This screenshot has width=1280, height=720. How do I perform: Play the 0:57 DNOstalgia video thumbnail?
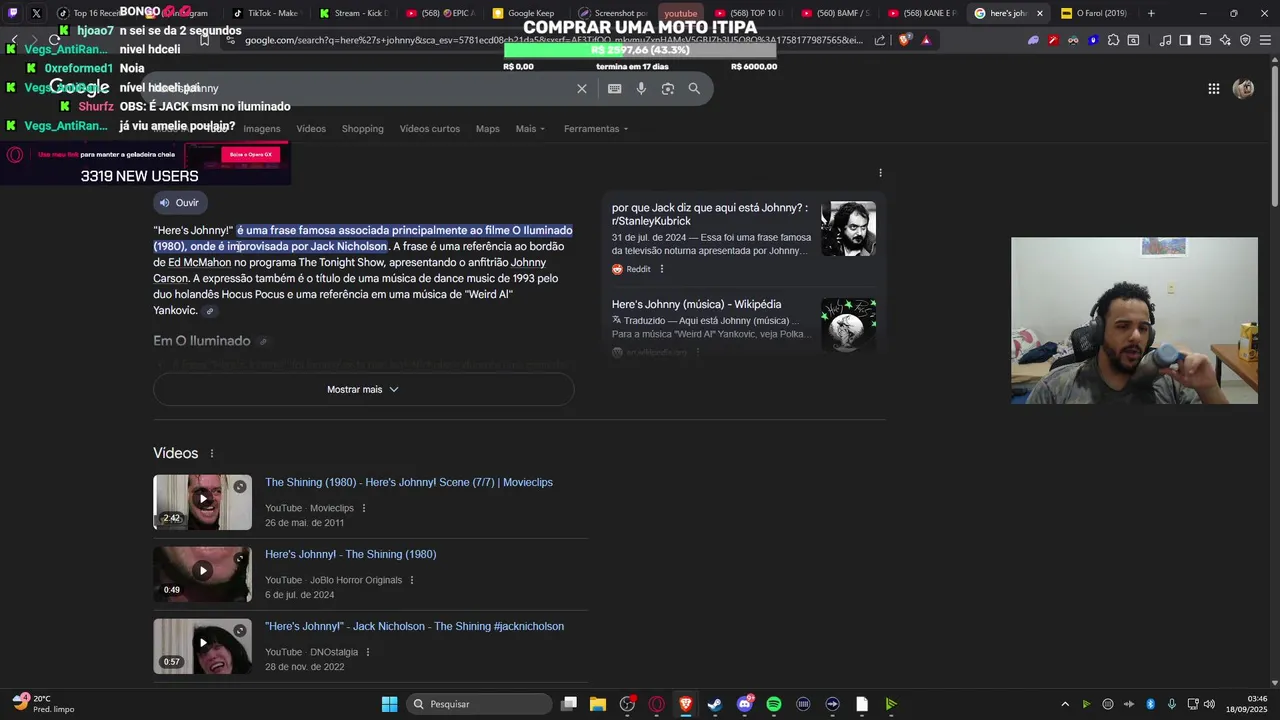tap(202, 646)
